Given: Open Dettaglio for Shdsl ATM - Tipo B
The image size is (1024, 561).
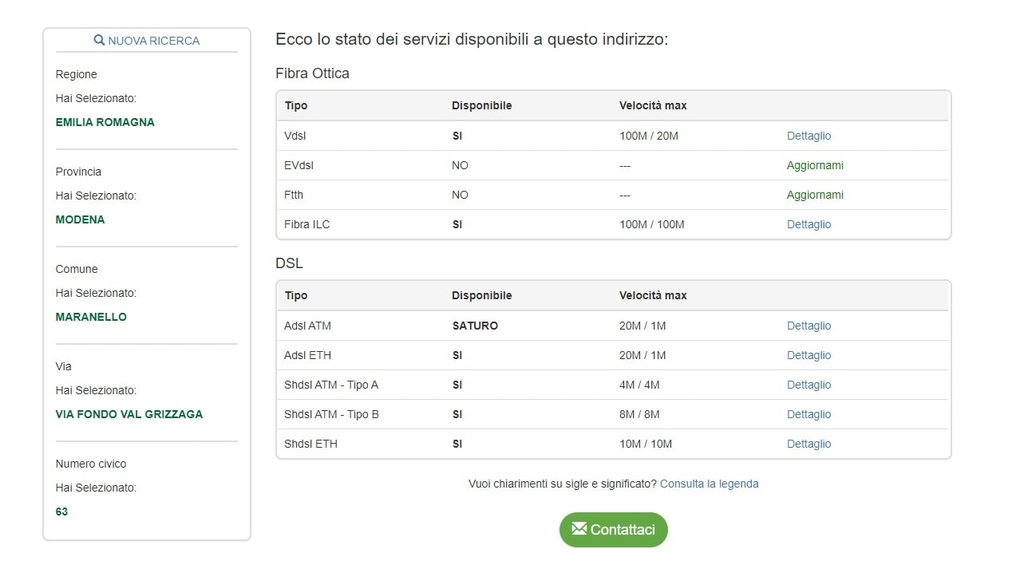Looking at the screenshot, I should (x=808, y=414).
